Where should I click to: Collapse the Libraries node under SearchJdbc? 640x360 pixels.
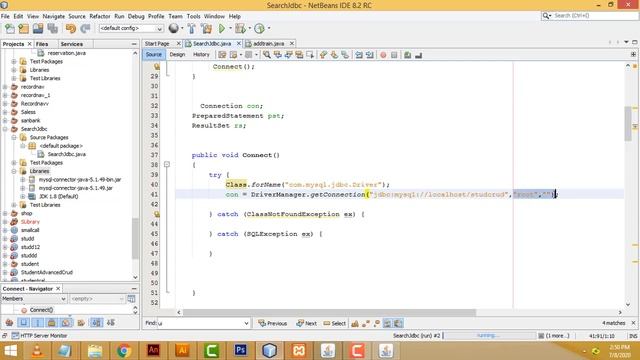click(x=14, y=171)
